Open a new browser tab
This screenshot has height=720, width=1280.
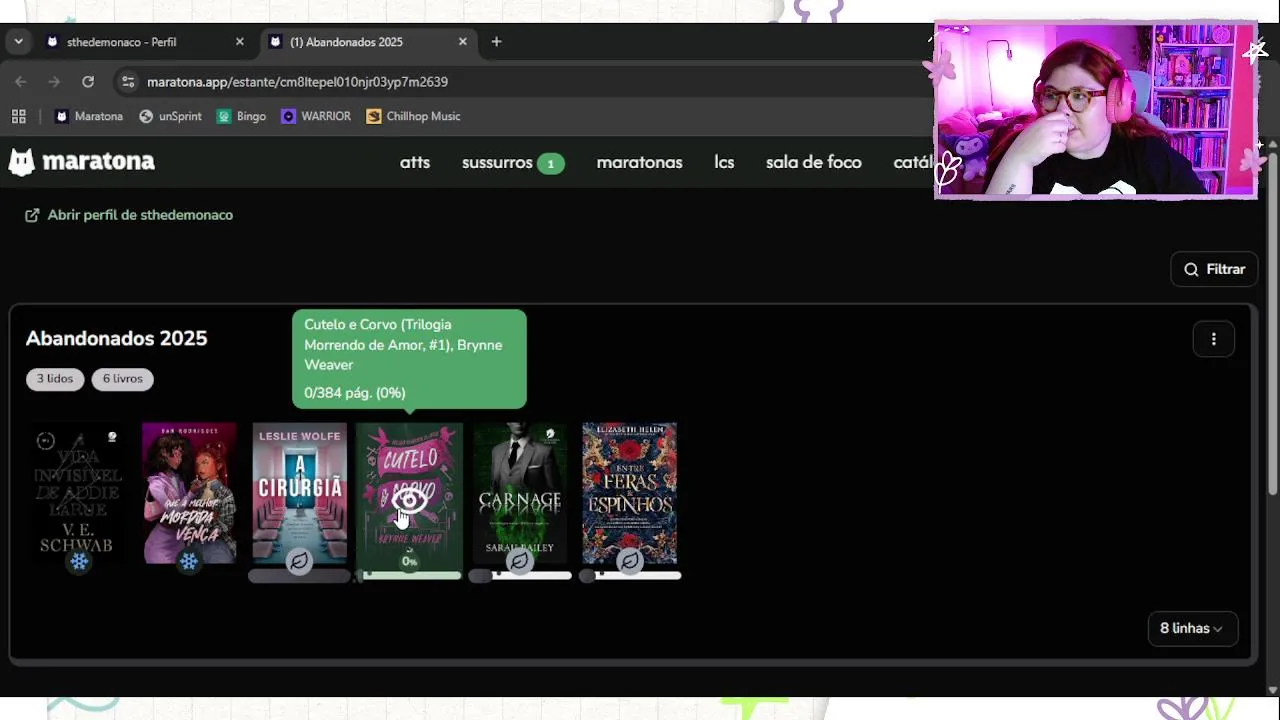click(496, 42)
